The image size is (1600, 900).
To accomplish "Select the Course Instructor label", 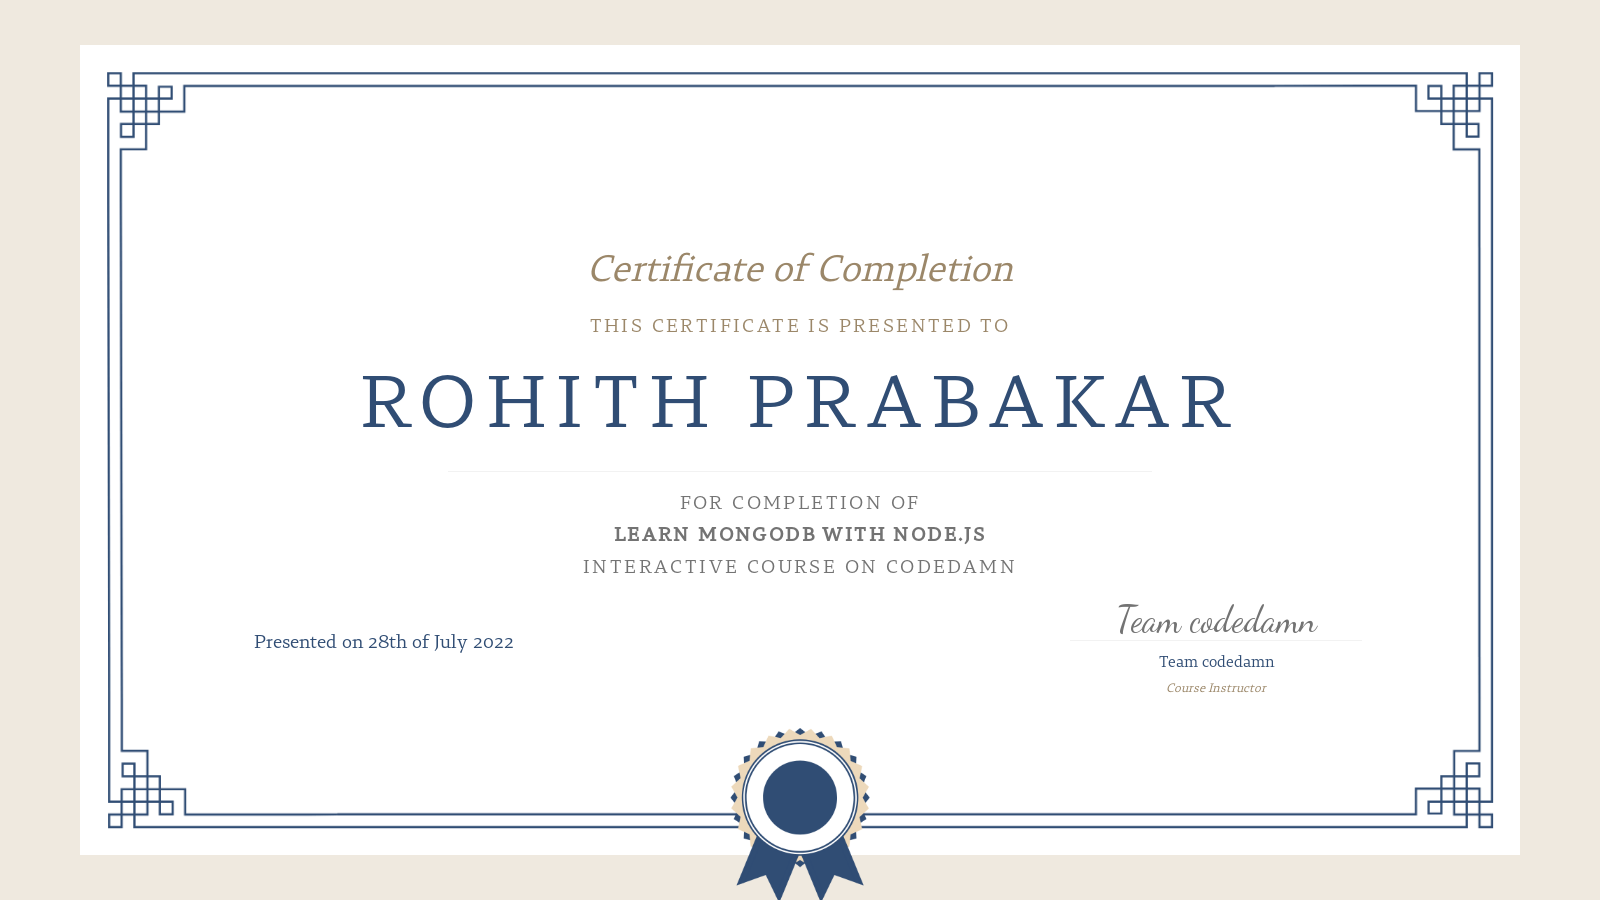I will 1216,688.
